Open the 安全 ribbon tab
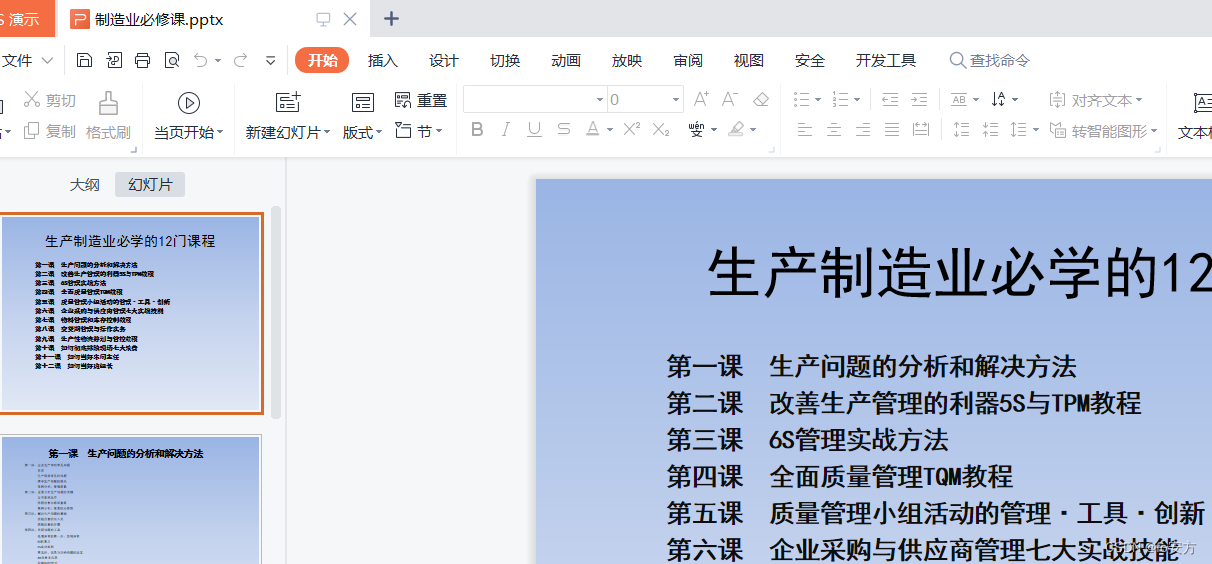 [x=810, y=61]
